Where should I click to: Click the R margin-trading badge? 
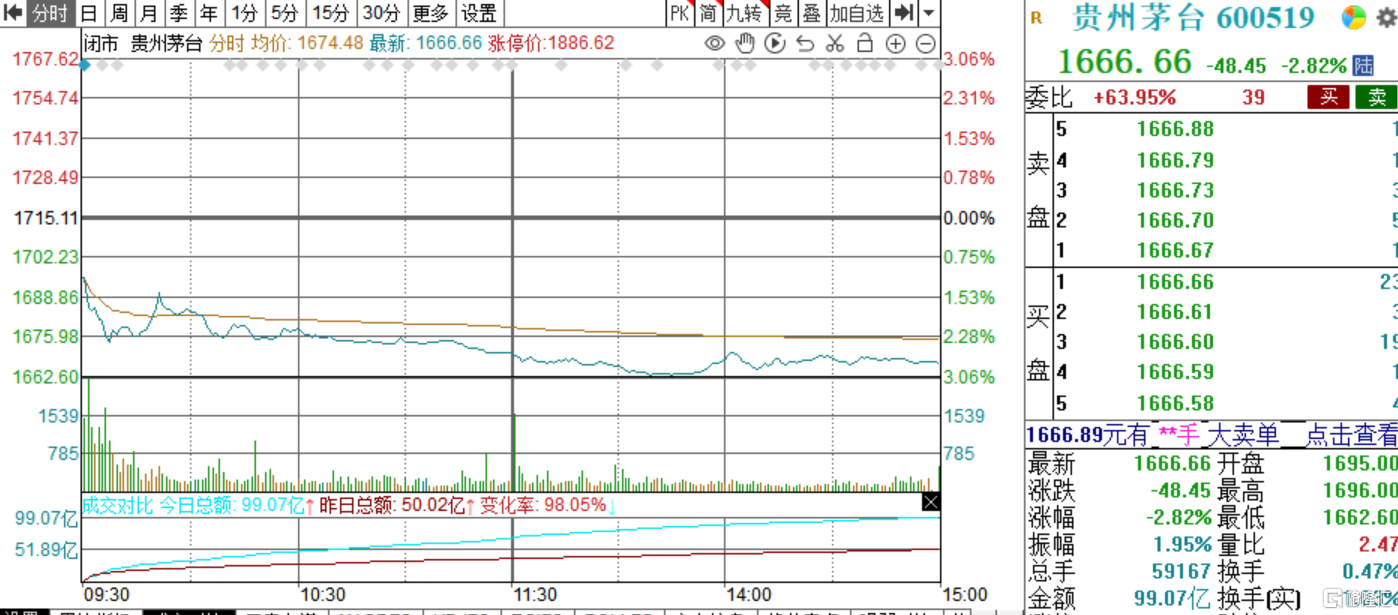(1036, 17)
